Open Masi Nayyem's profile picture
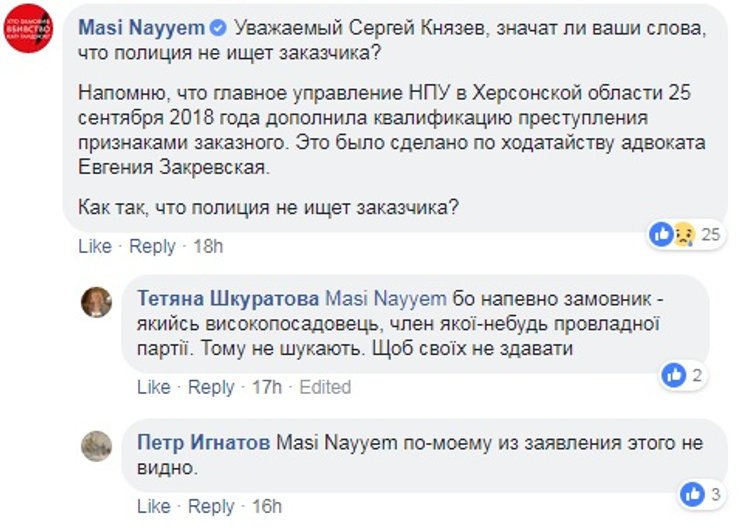Image resolution: width=740 pixels, height=528 pixels. click(28, 28)
